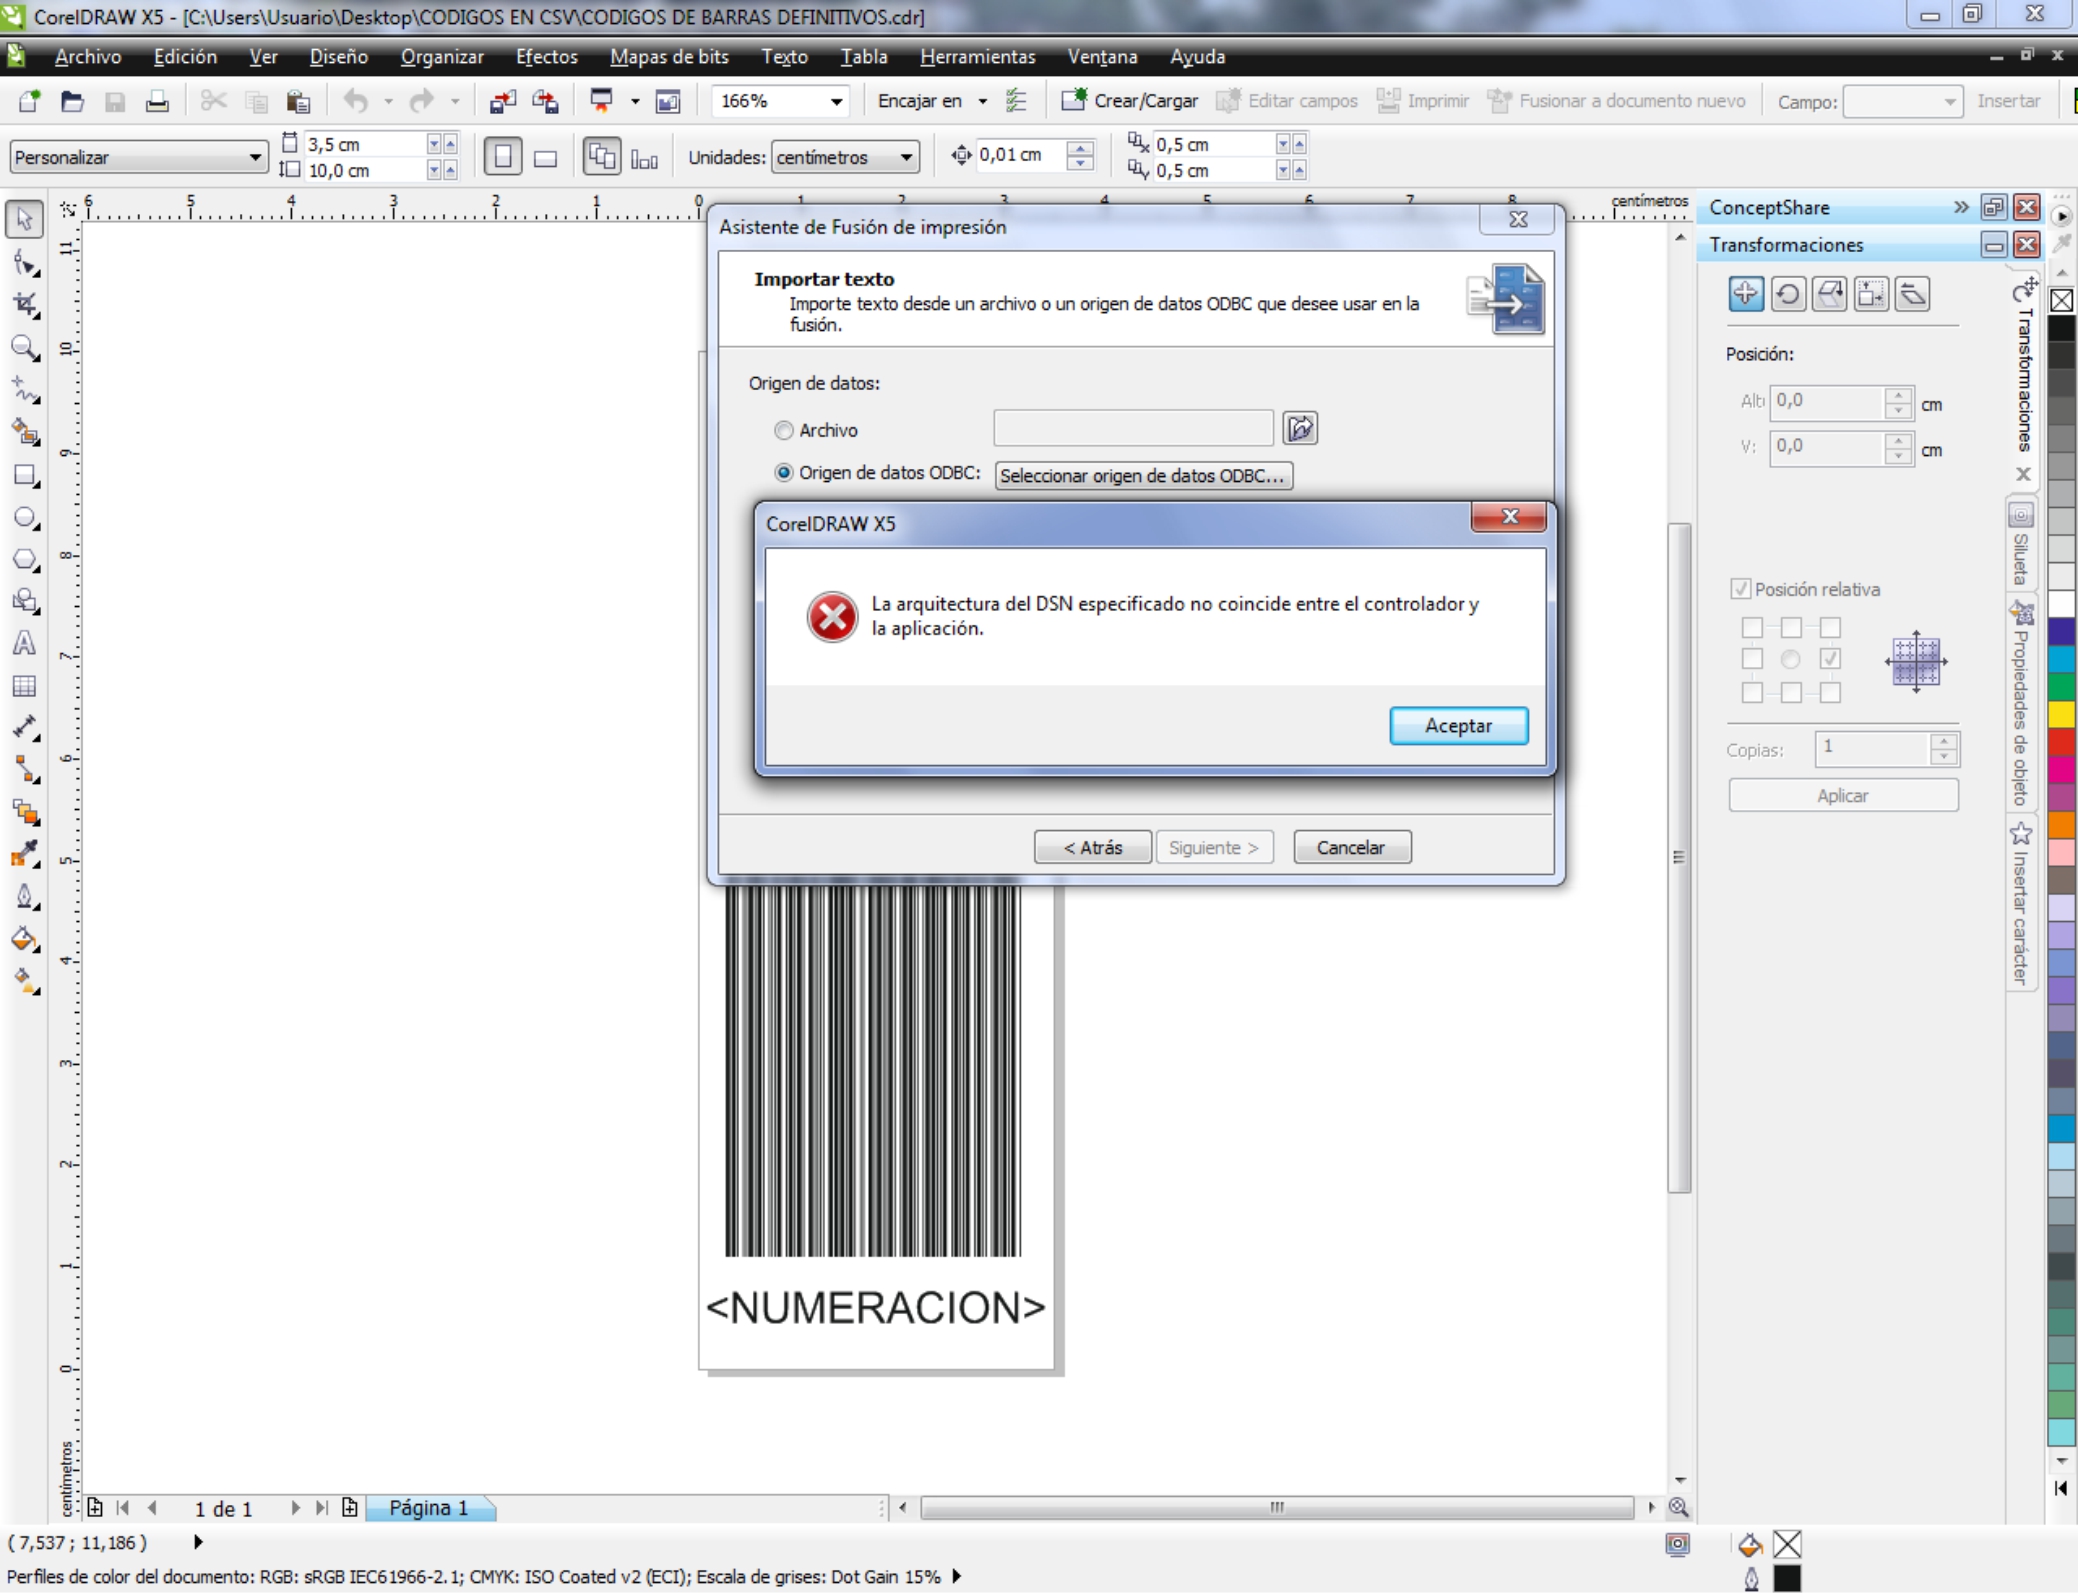Viewport: 2078px width, 1593px height.
Task: Open the Edición menu
Action: (x=185, y=57)
